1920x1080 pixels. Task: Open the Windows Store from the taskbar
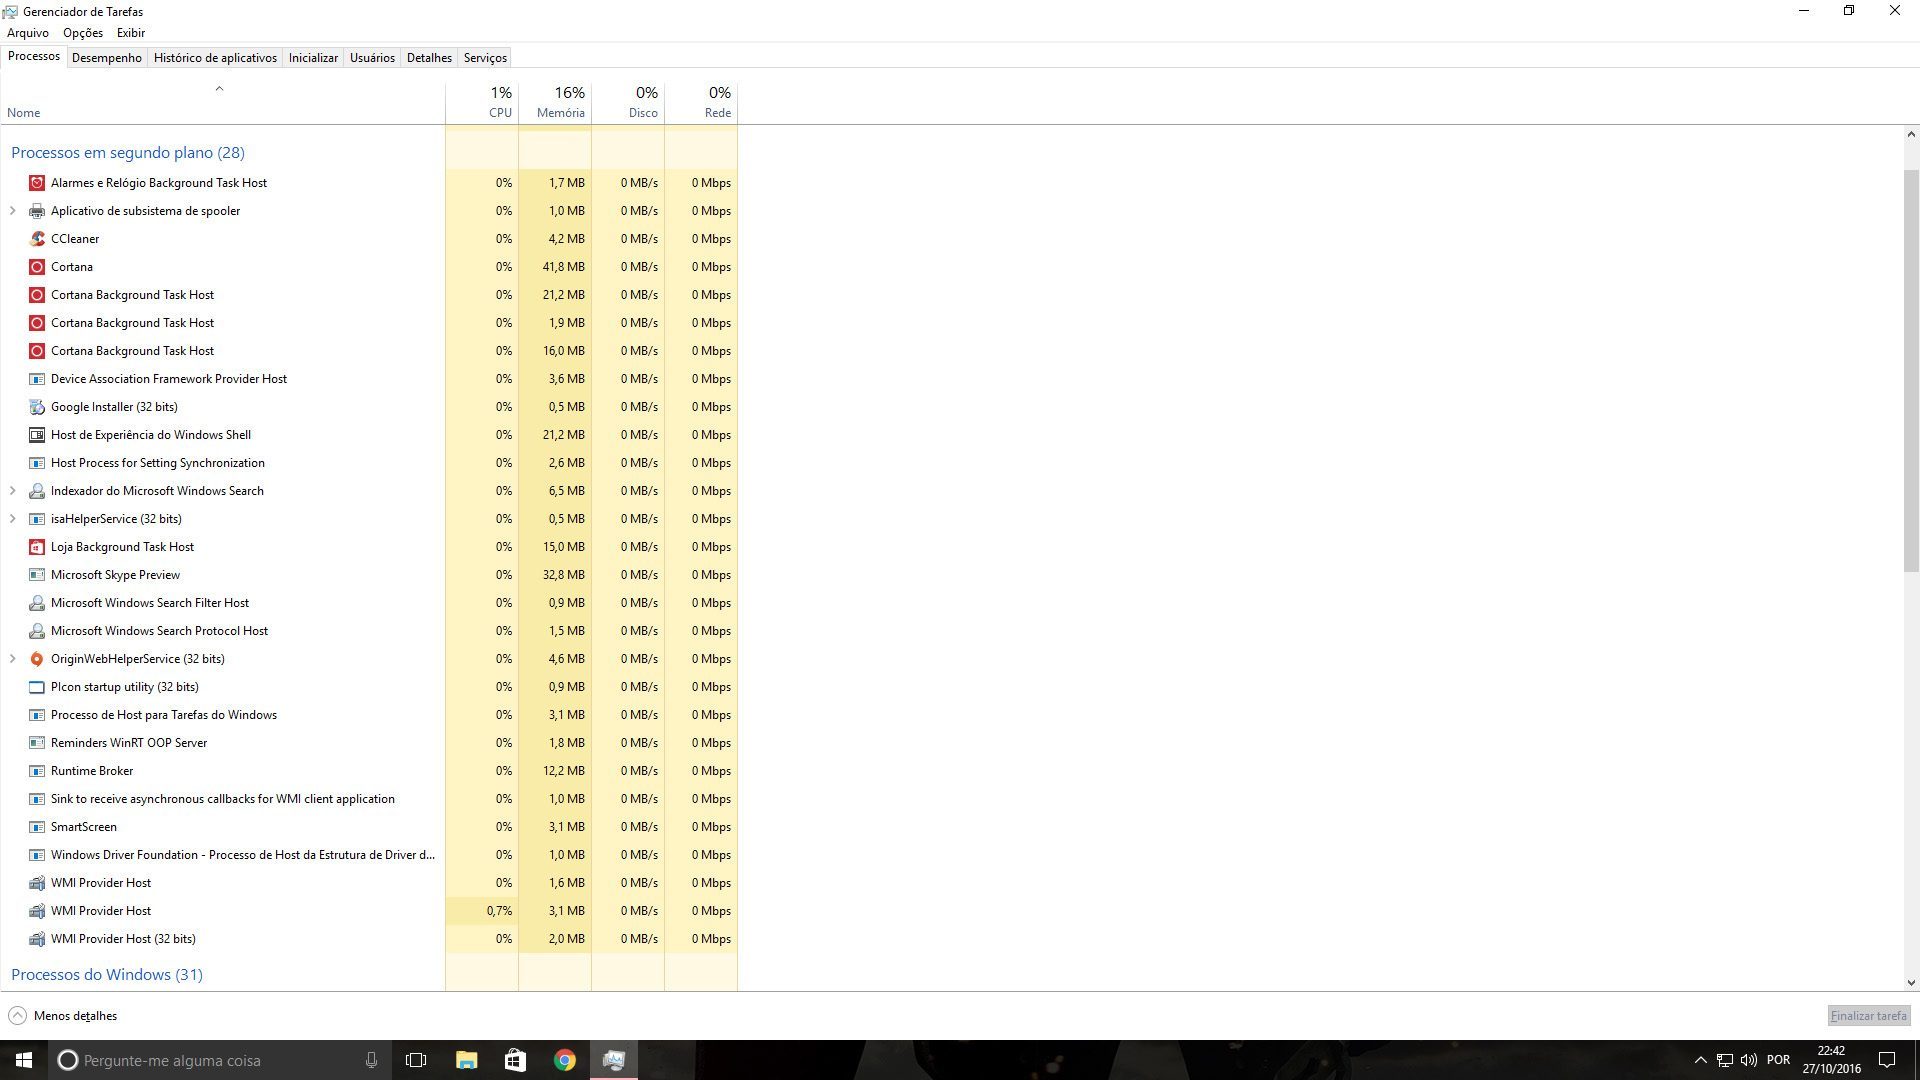(x=515, y=1060)
